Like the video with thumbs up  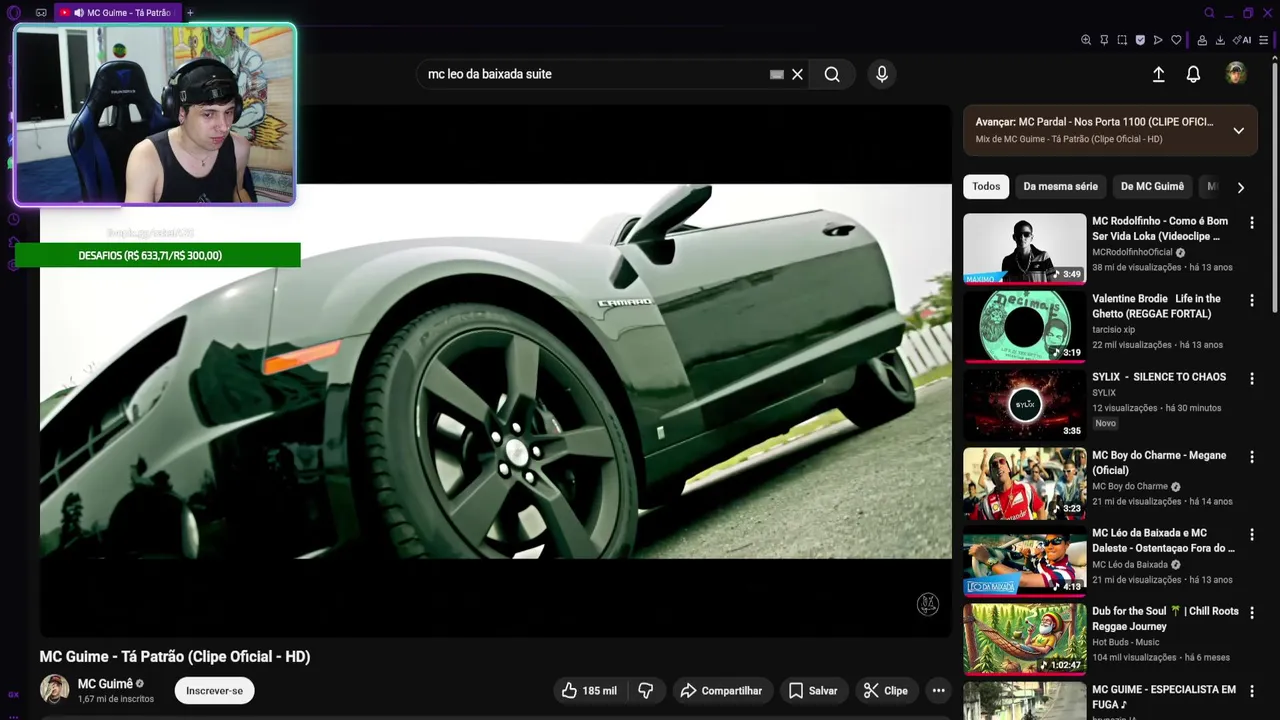589,690
